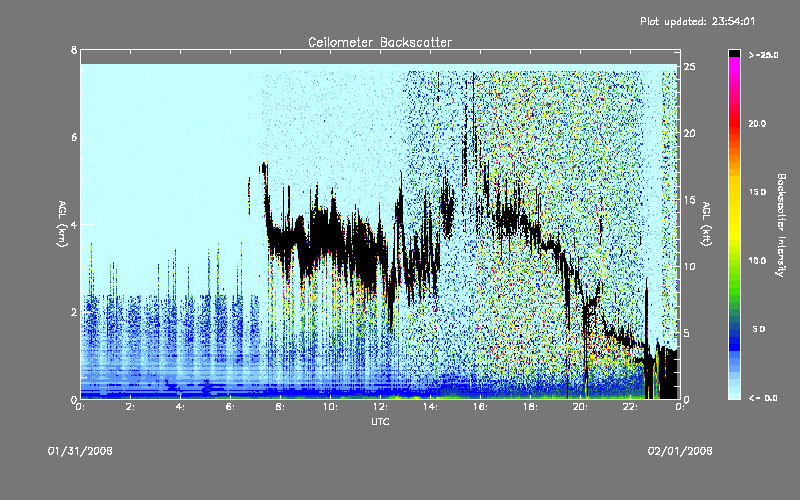Viewport: 800px width, 500px height.
Task: Click the "15" kft tick on right axis
Action: click(x=690, y=200)
